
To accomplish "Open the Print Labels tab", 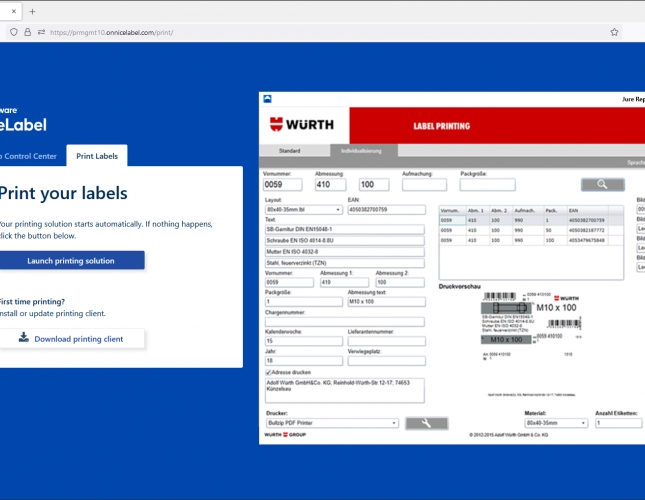I will point(97,156).
